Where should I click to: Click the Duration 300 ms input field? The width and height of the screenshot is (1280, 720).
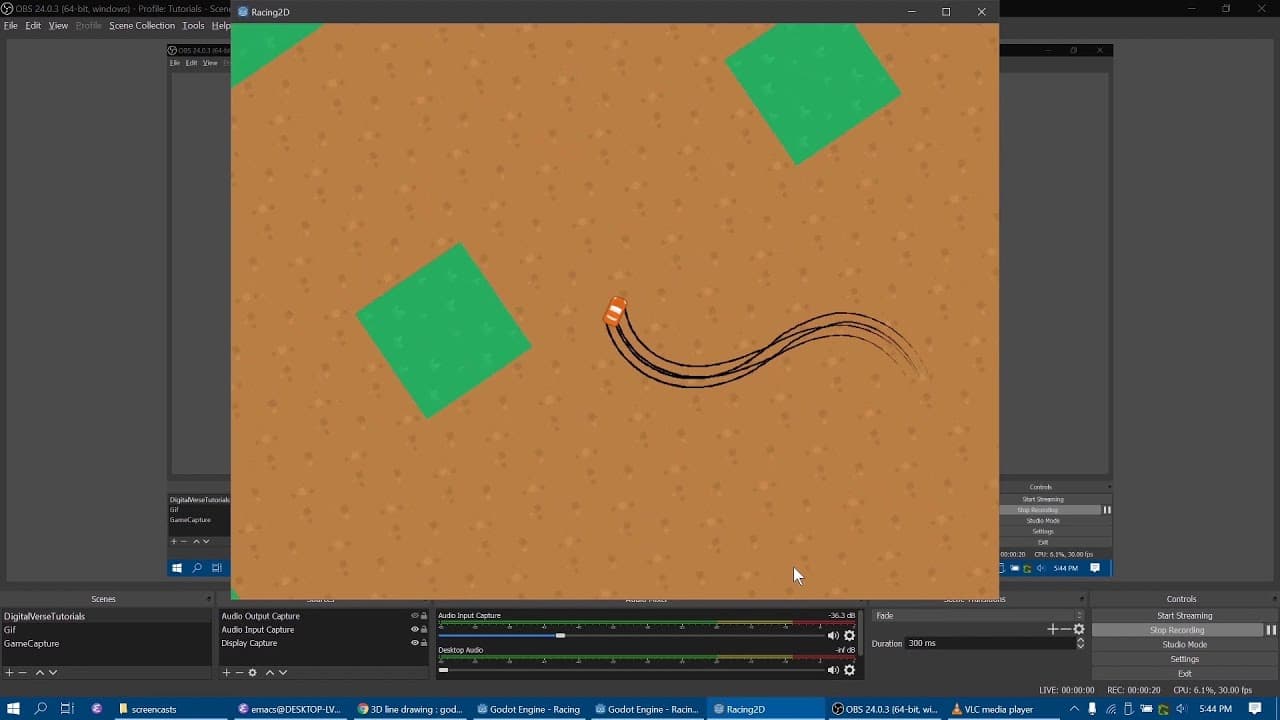(x=989, y=643)
